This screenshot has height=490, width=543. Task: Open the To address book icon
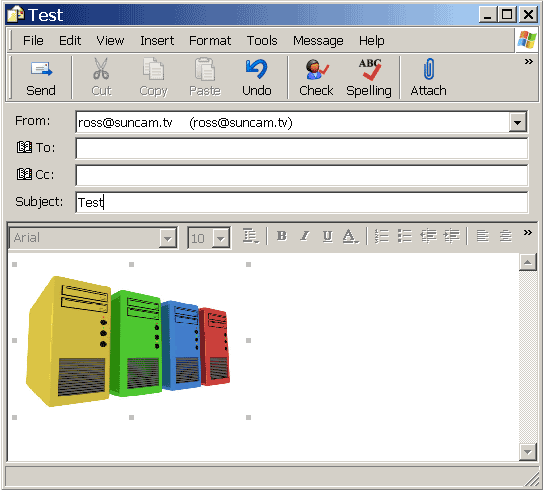(x=24, y=147)
